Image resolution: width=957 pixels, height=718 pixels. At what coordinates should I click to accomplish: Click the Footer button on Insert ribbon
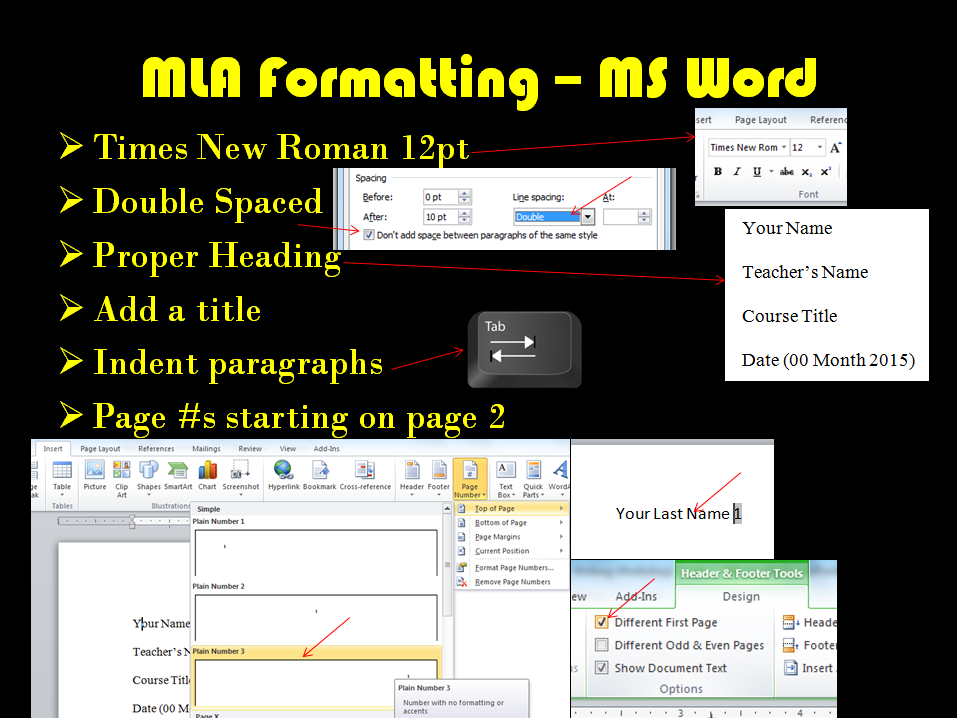(438, 477)
